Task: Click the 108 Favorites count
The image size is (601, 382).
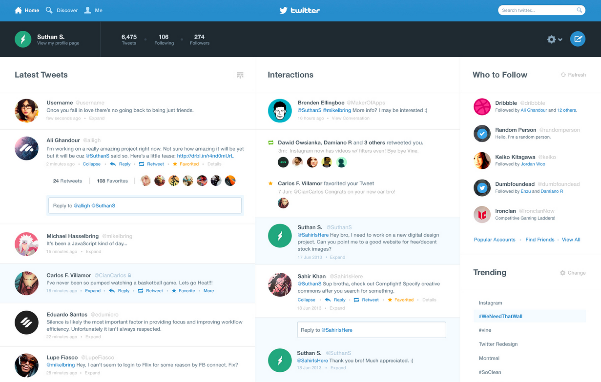Action: (x=112, y=181)
